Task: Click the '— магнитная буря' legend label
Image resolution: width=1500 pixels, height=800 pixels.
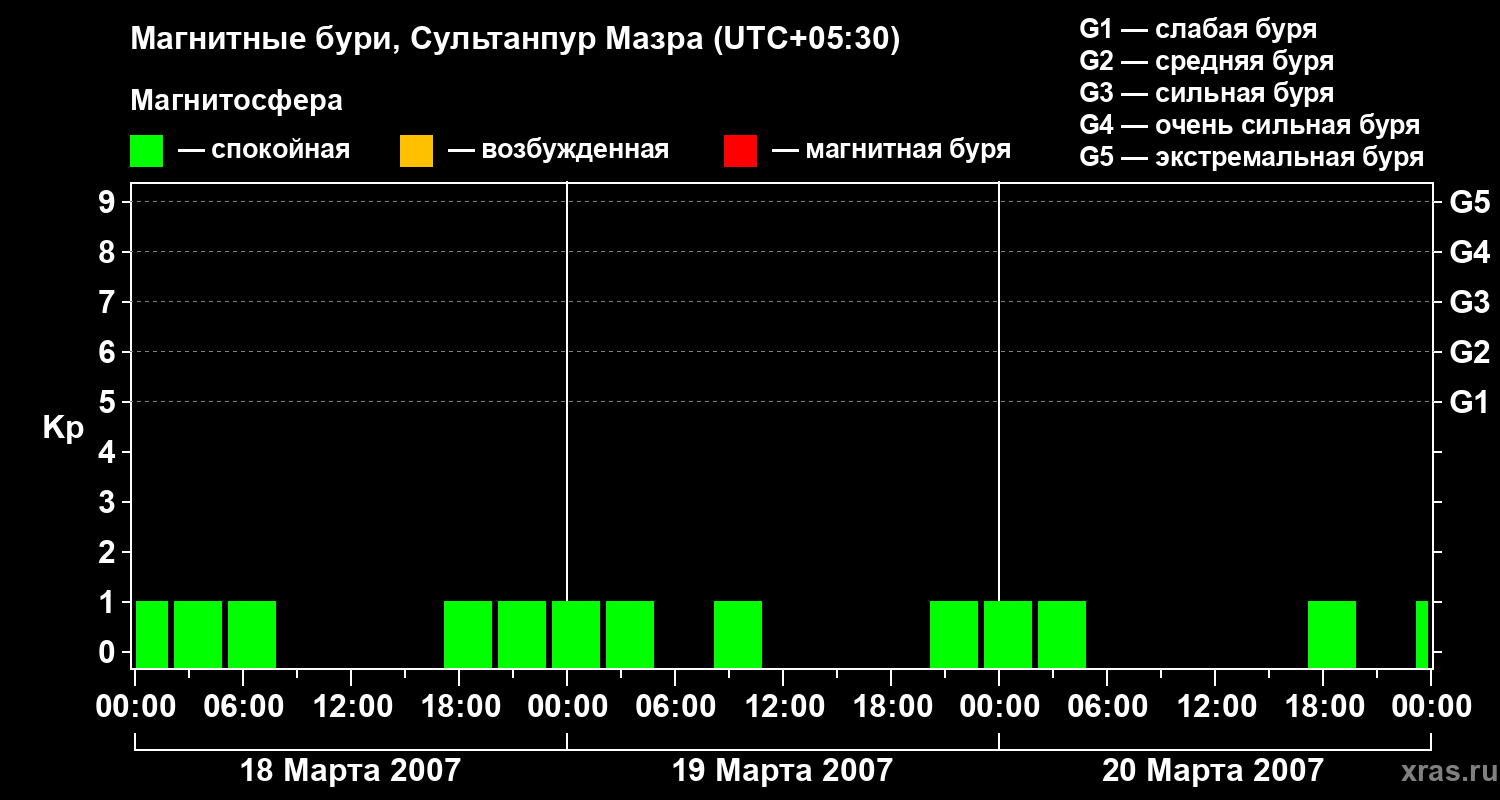Action: (x=891, y=150)
